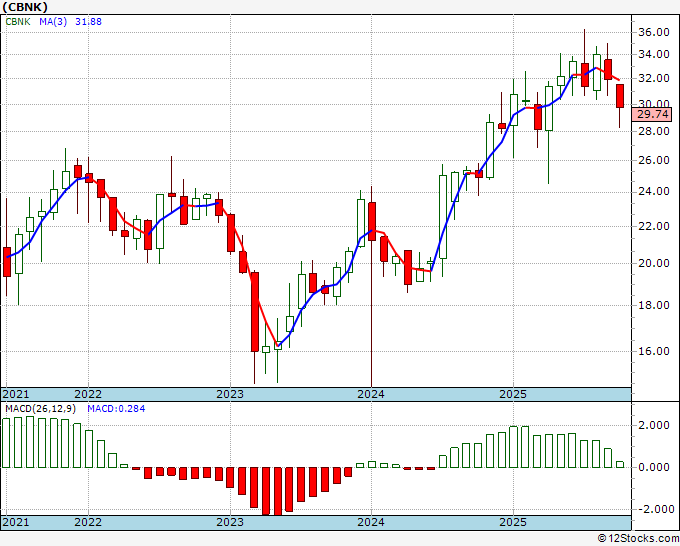Click the MACD:0.284 value label
Screen dimensions: 680x546
pos(116,409)
